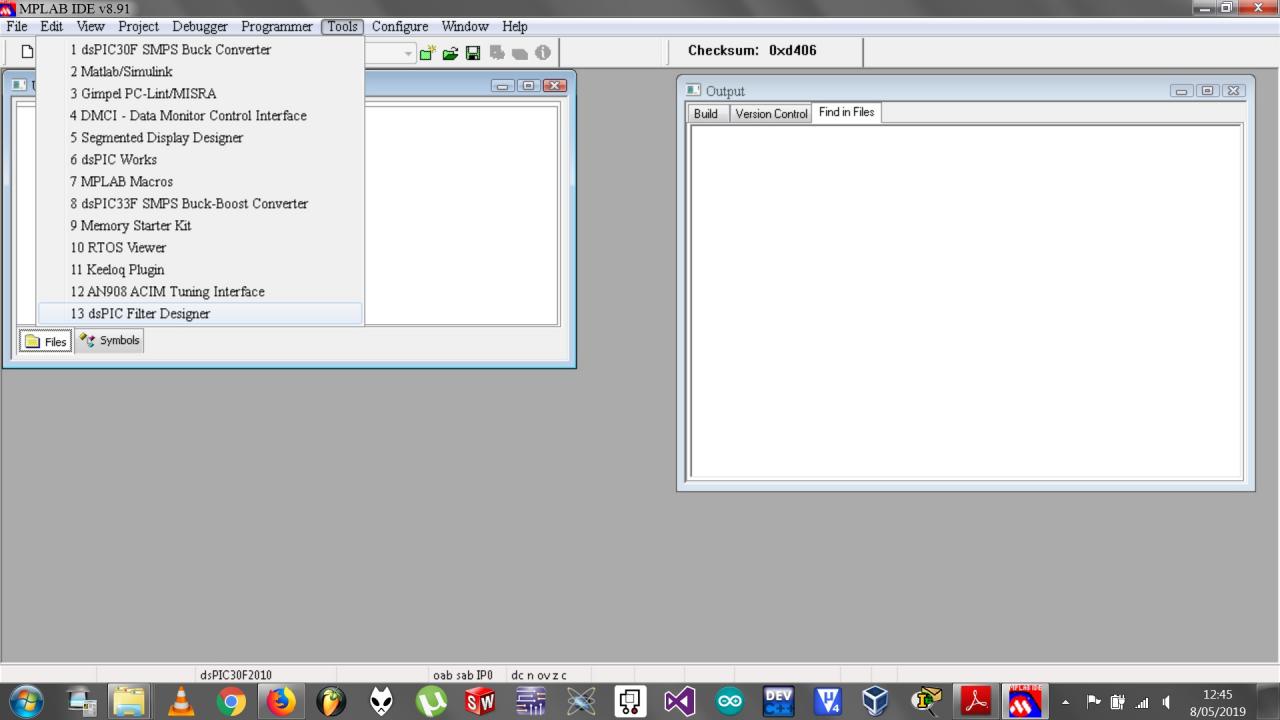This screenshot has height=720, width=1280.
Task: Choose Memory Starter Kit entry
Action: (x=200, y=226)
